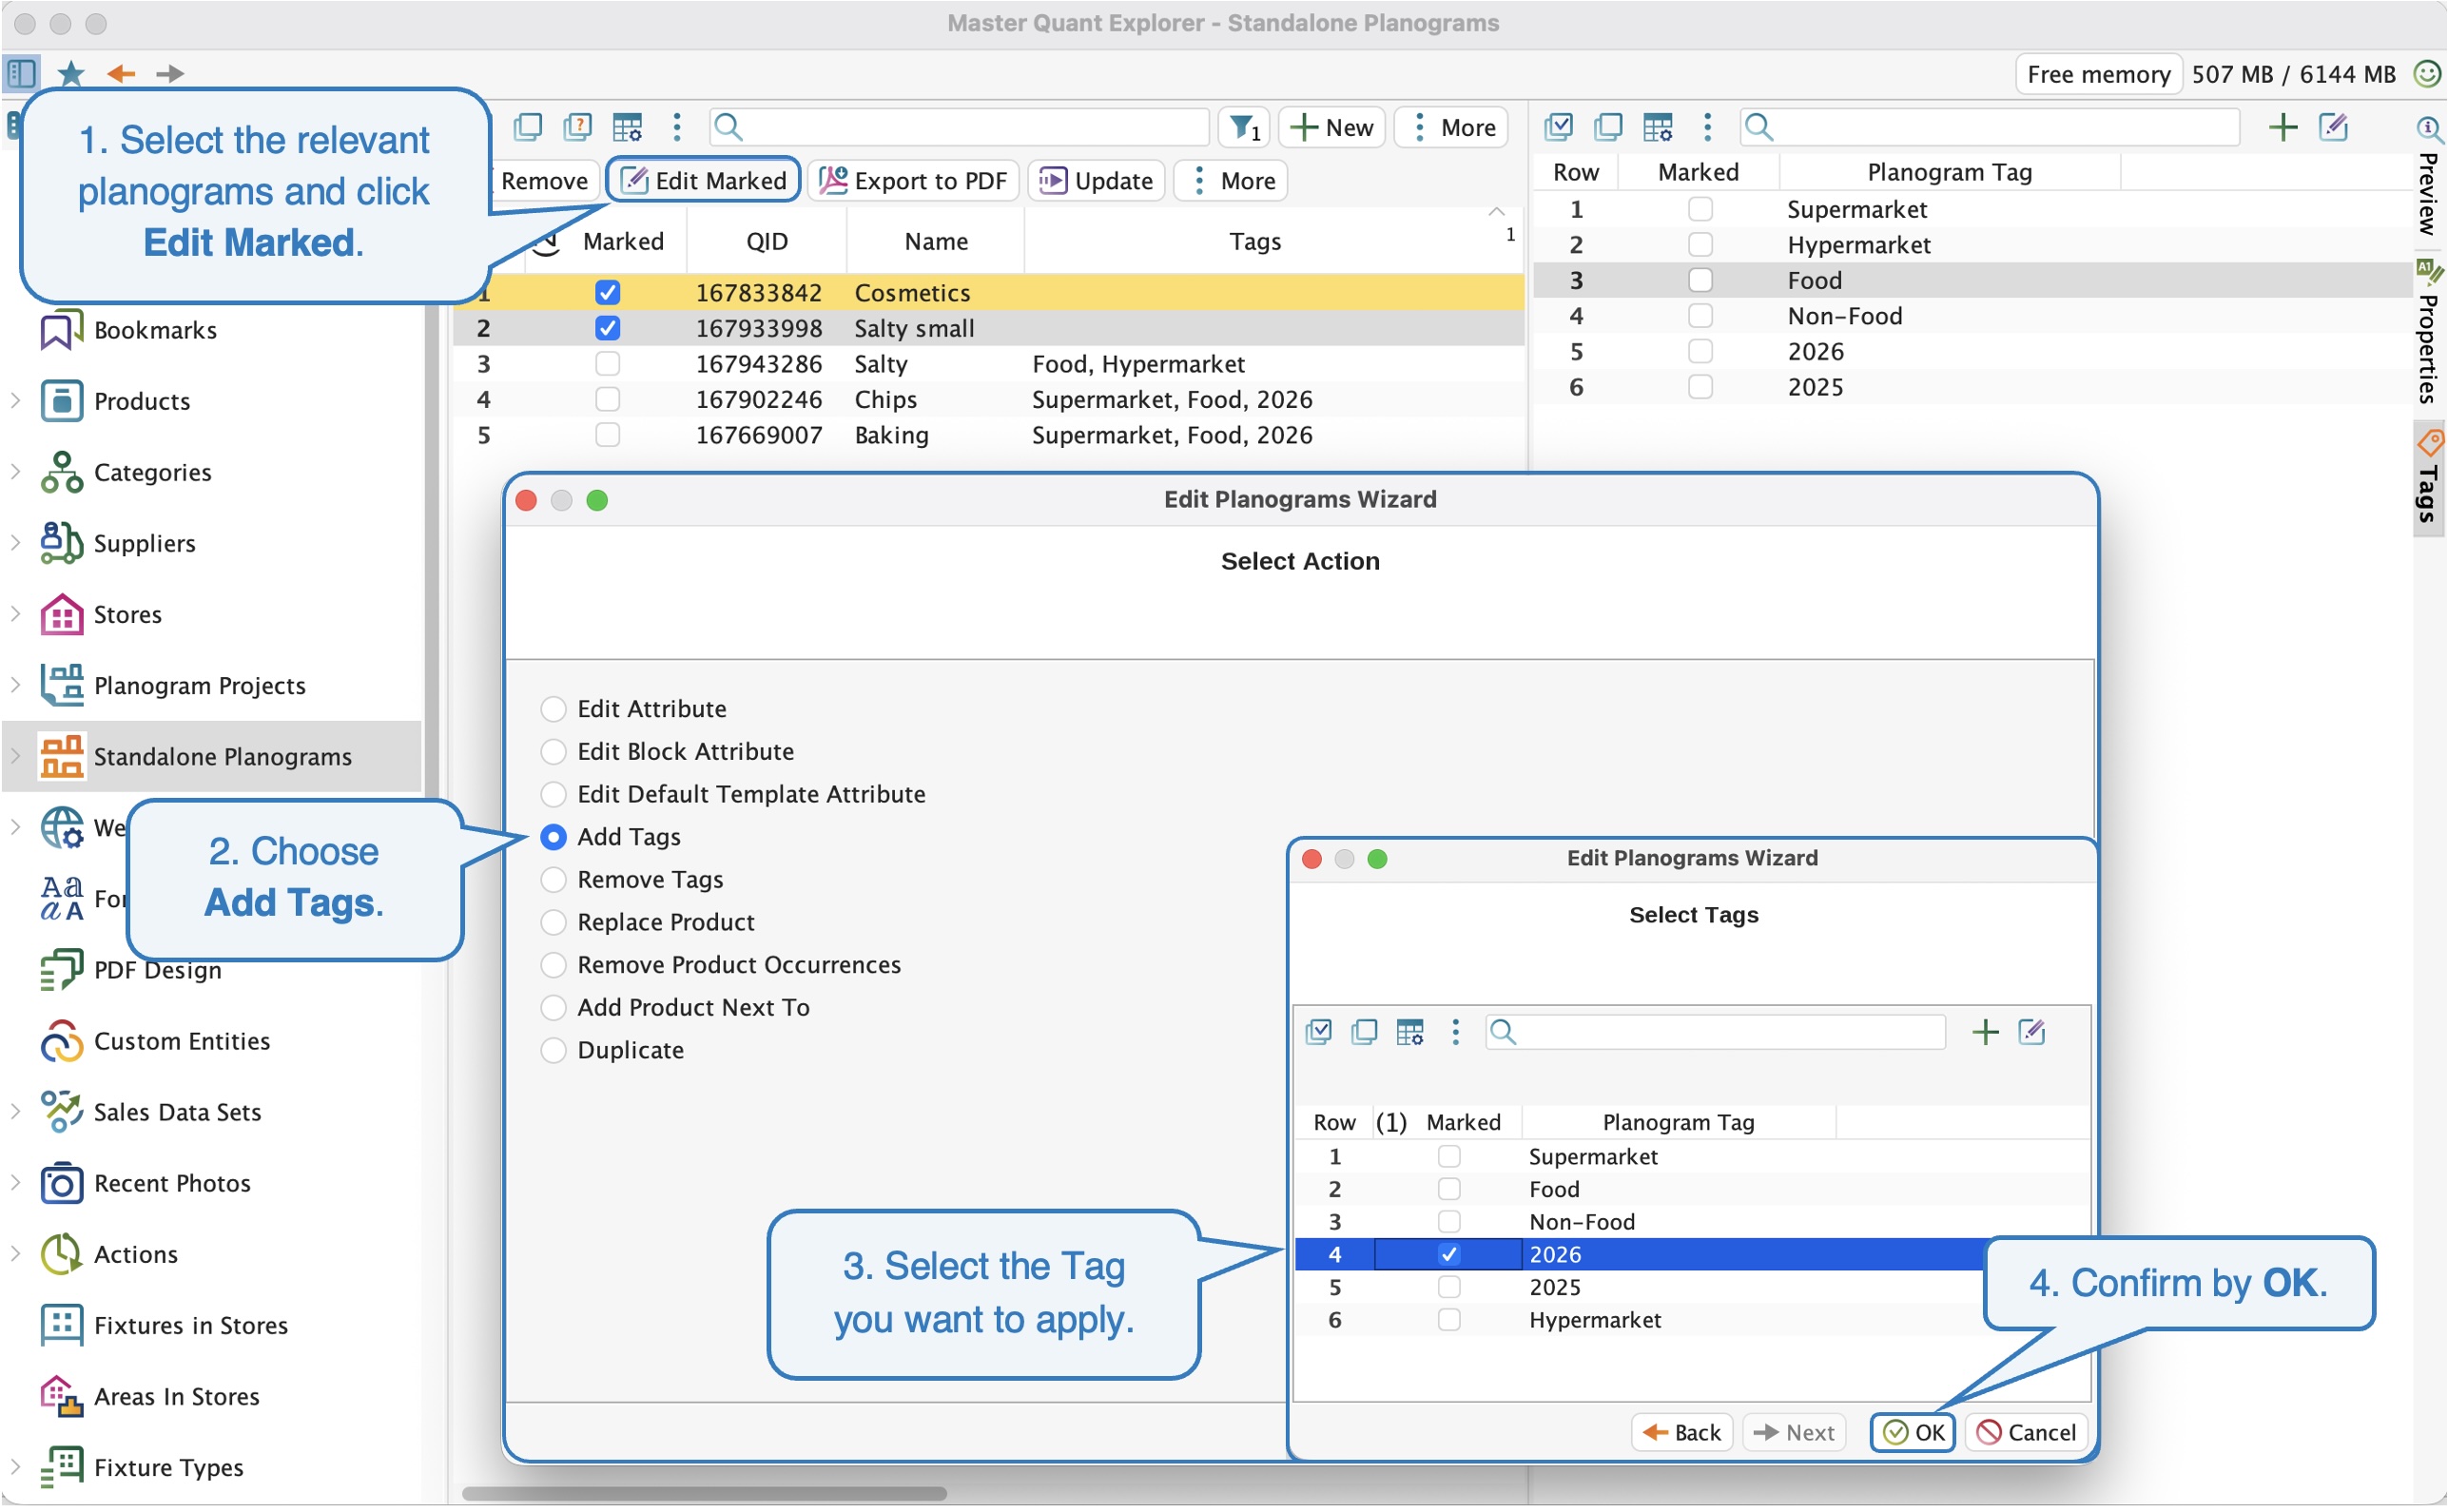Open the Categories sidebar icon
Screen dimensions: 2448x1512
[61, 472]
